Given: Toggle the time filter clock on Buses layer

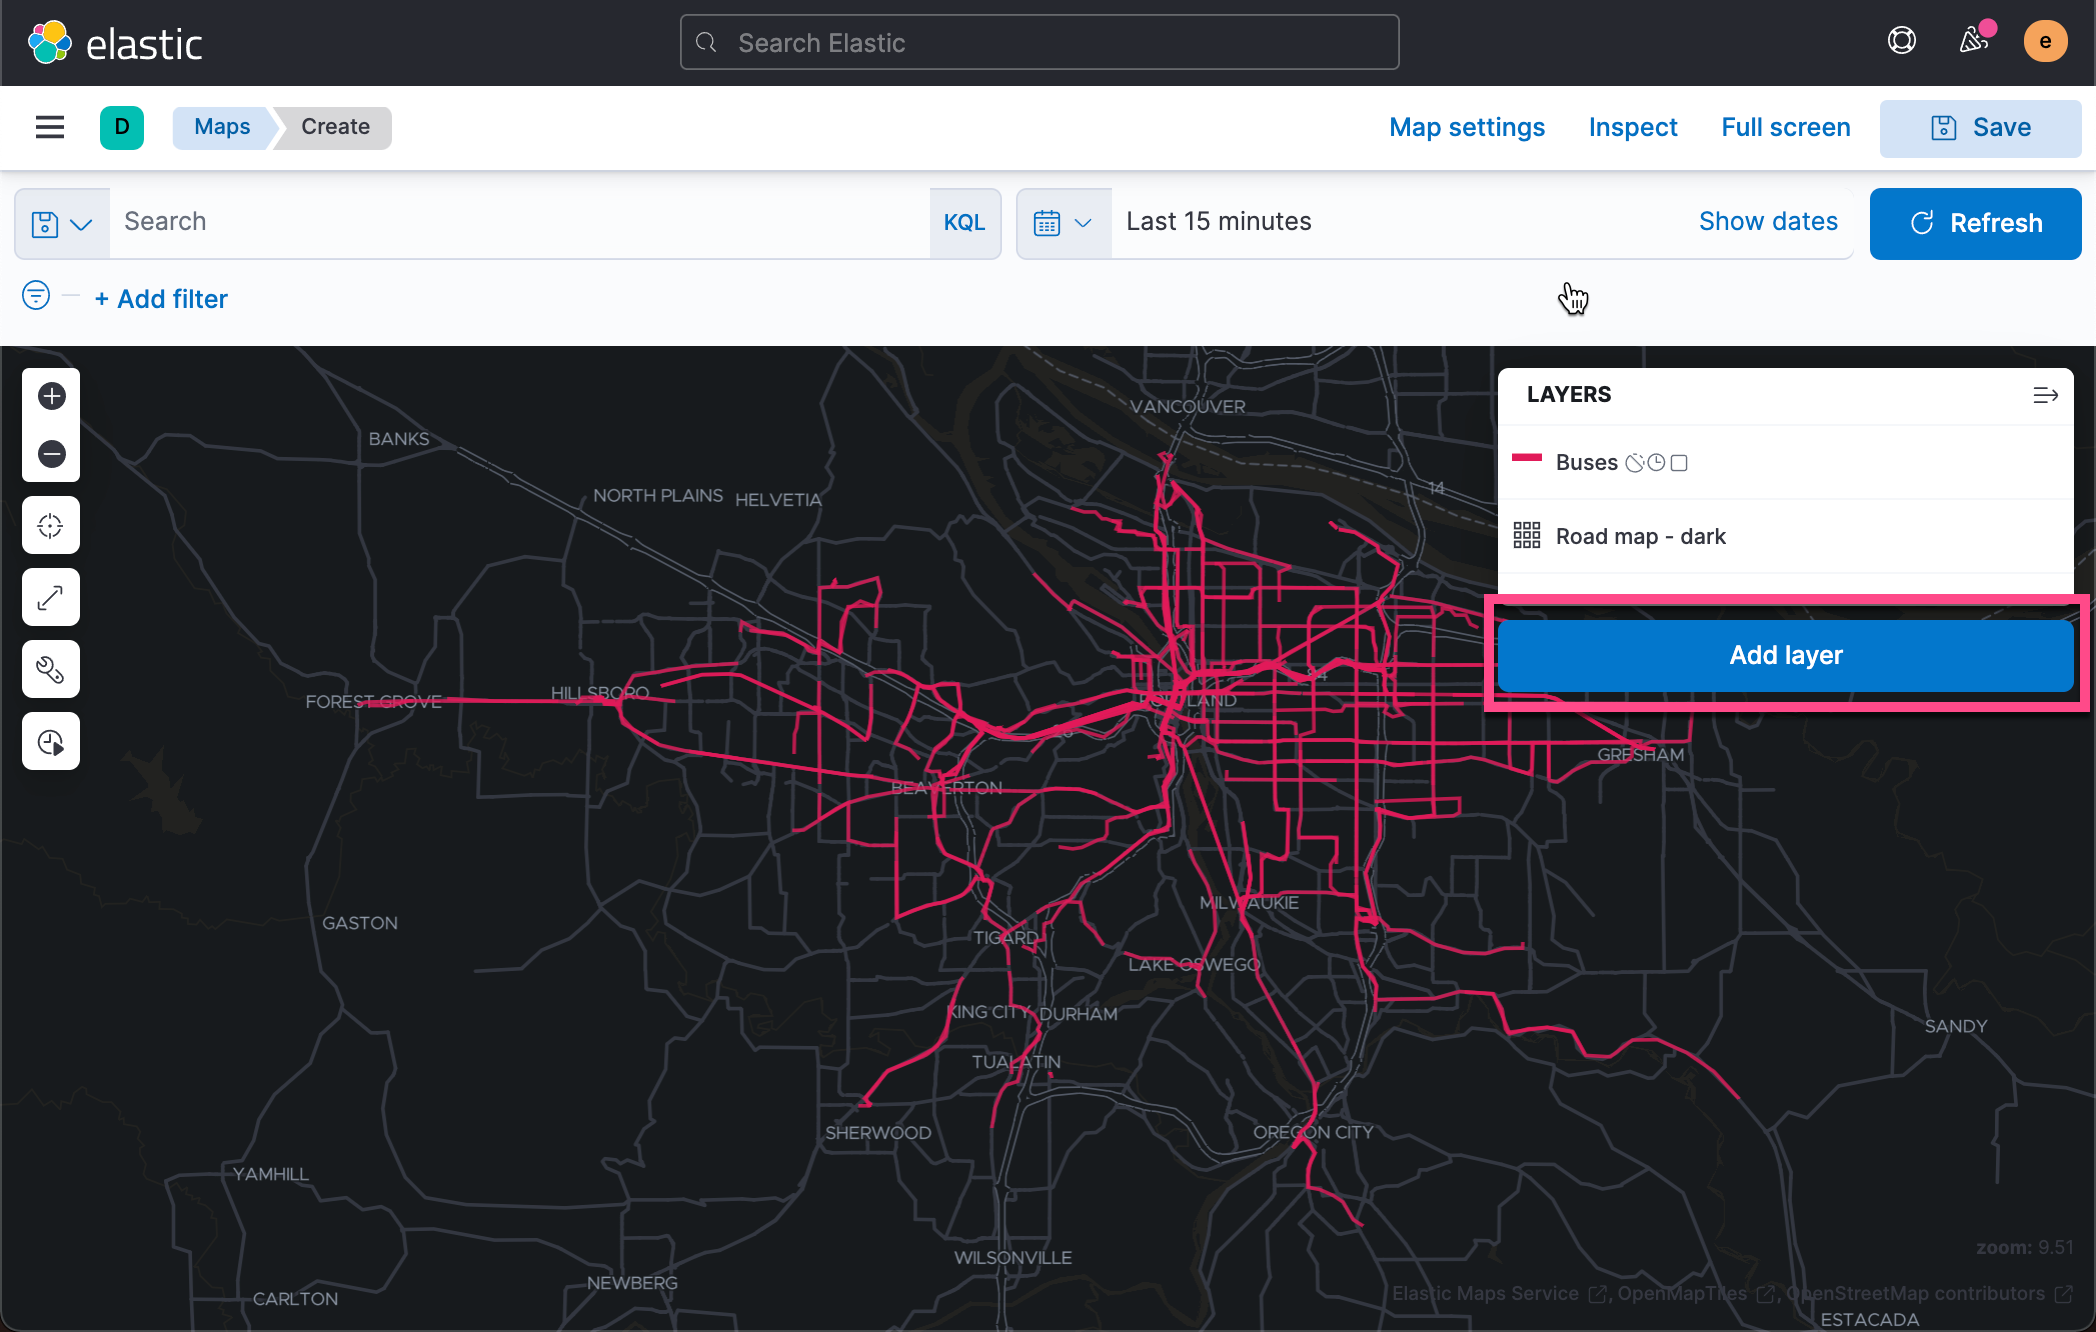Looking at the screenshot, I should (1657, 462).
